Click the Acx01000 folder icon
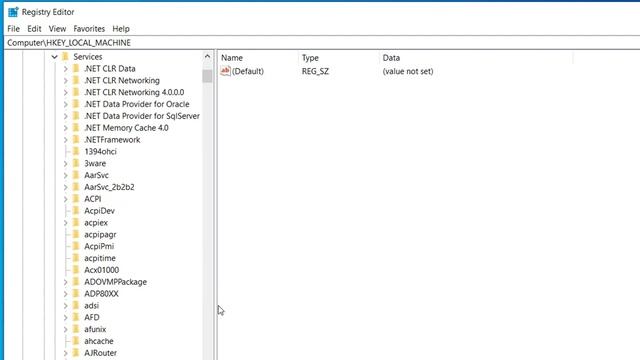This screenshot has width=640, height=360. point(76,269)
